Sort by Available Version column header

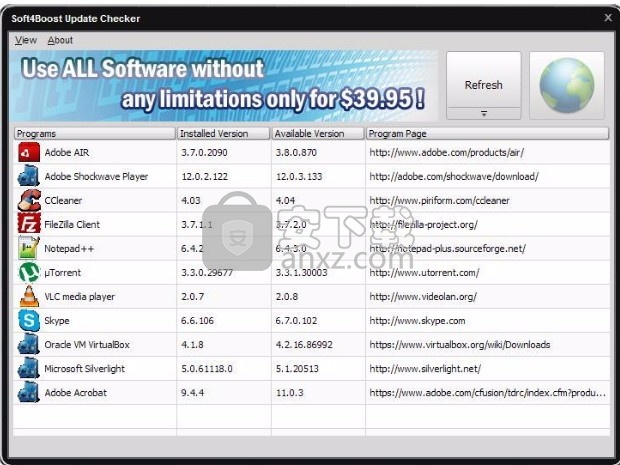318,134
